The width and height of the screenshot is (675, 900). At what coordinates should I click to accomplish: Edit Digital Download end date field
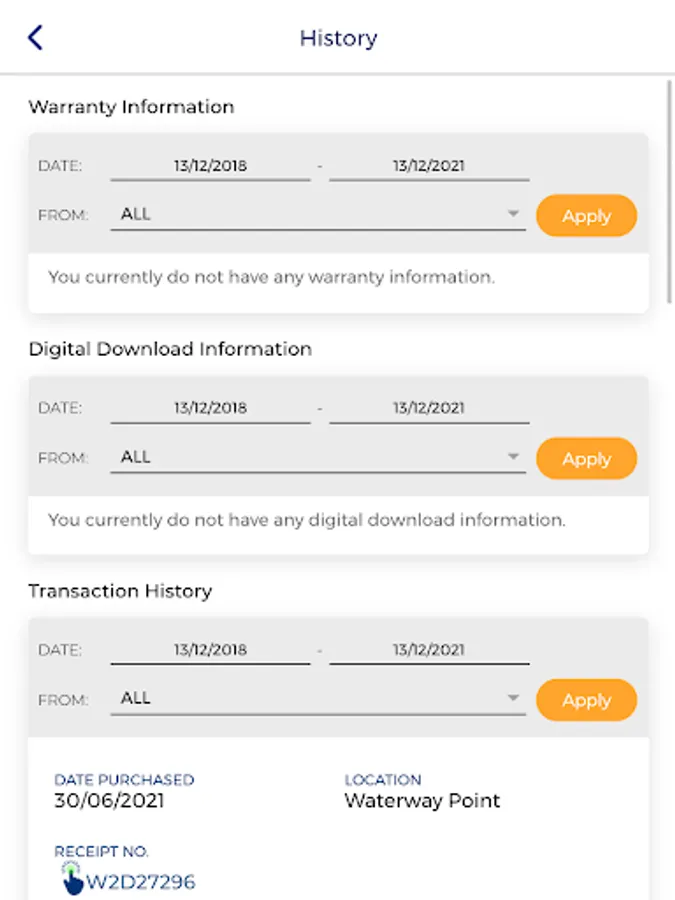click(x=428, y=408)
